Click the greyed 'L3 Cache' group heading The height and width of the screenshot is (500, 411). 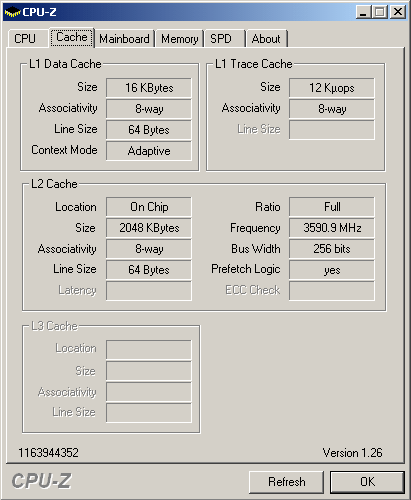point(54,326)
